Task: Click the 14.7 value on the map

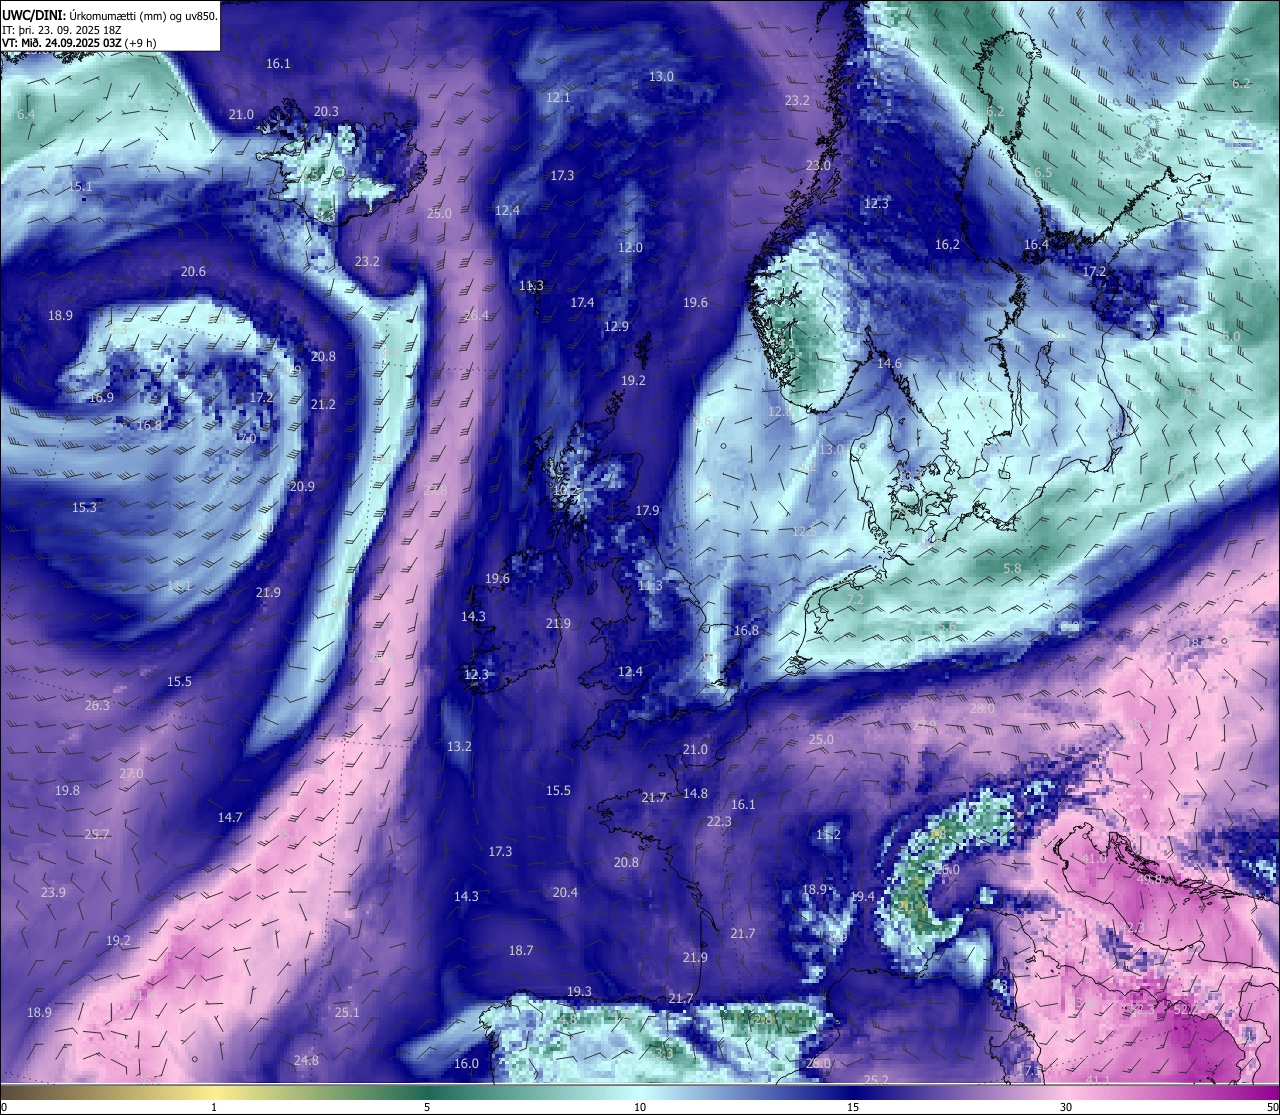Action: (230, 818)
